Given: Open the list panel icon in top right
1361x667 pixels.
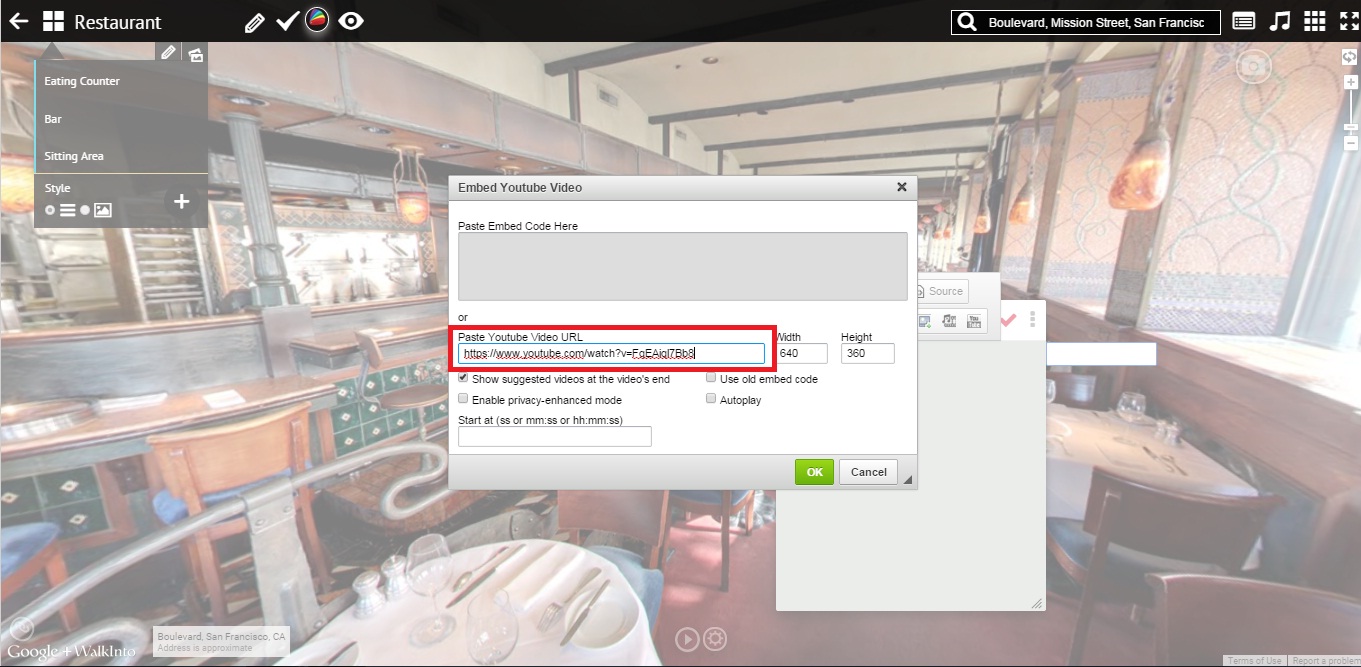Looking at the screenshot, I should pyautogui.click(x=1244, y=22).
